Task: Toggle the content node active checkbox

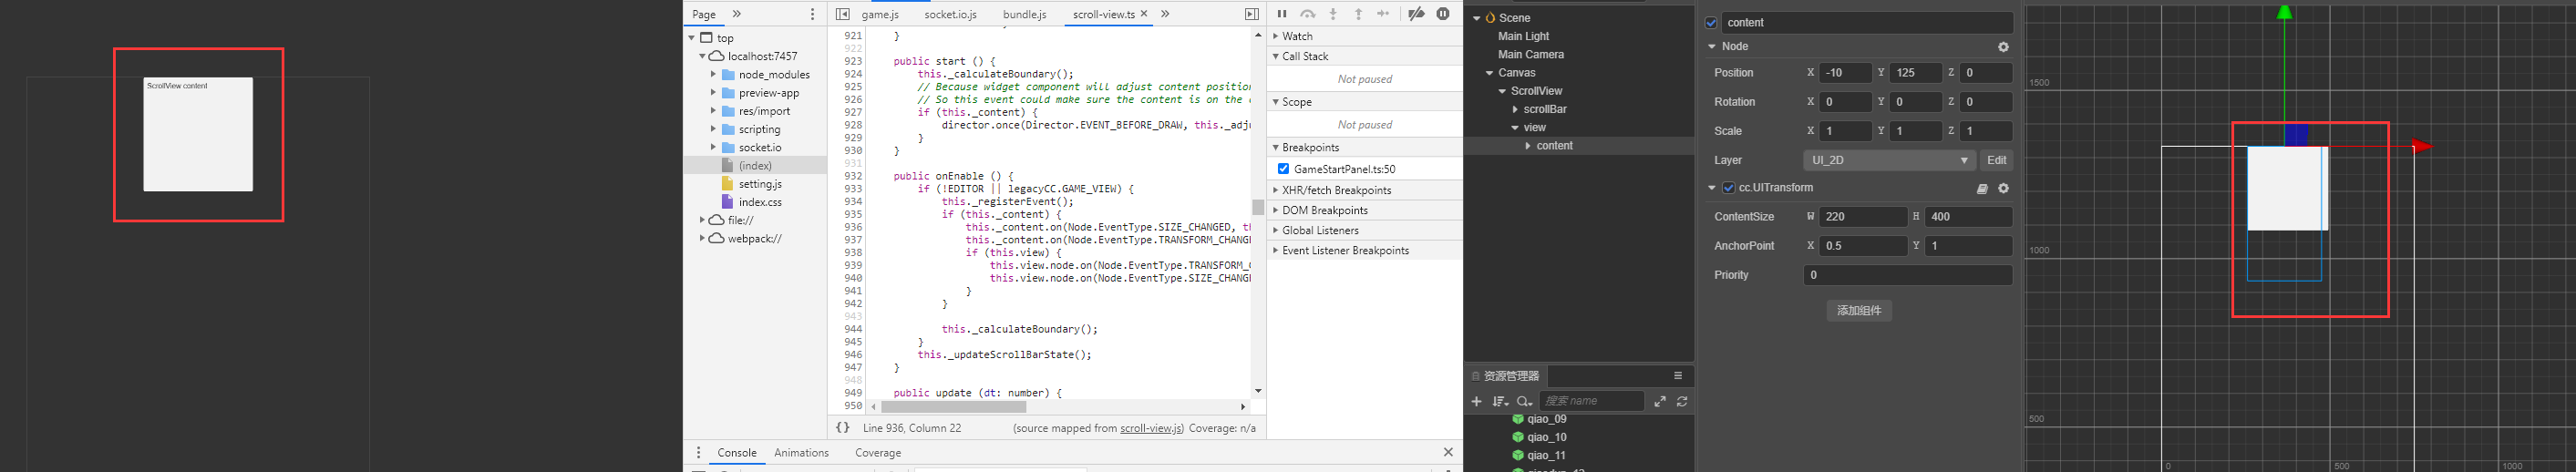Action: [1711, 23]
